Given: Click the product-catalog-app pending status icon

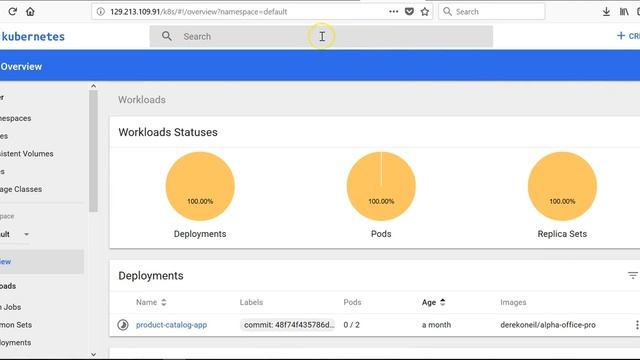Looking at the screenshot, I should click(x=123, y=325).
